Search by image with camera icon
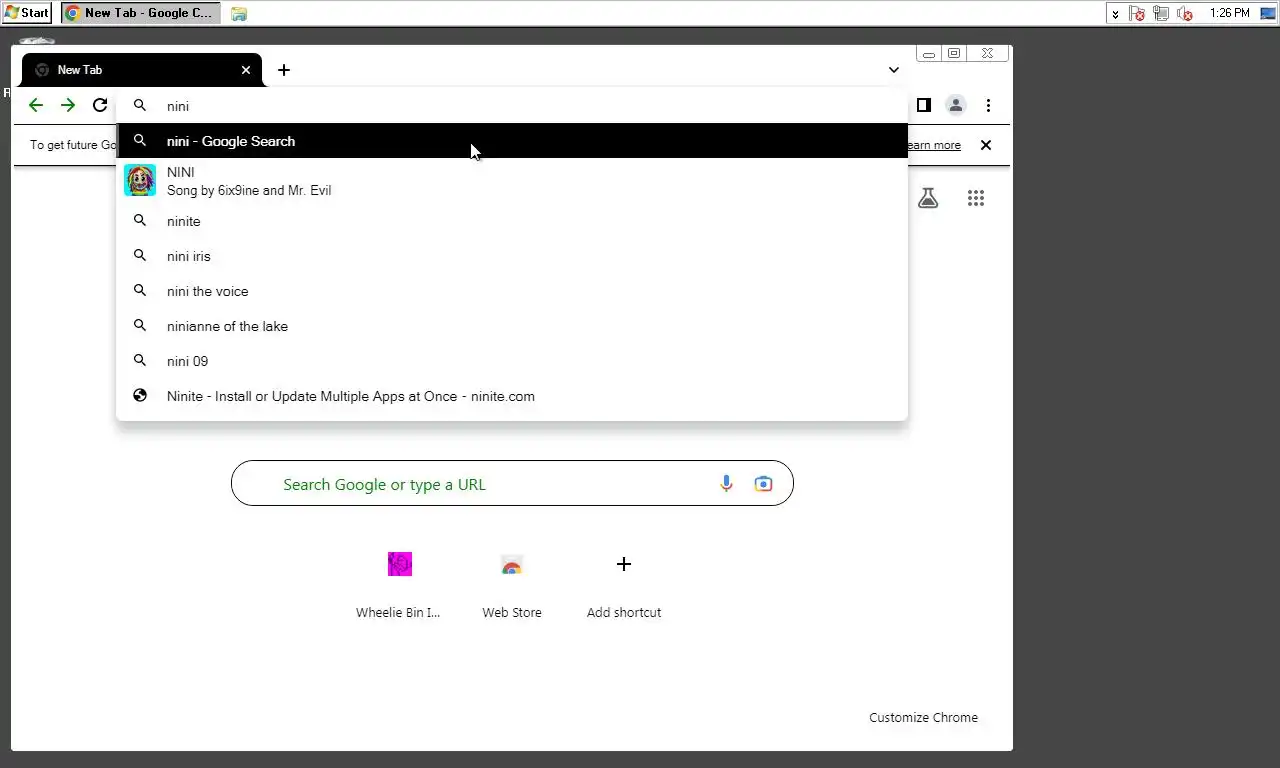Screen dimensions: 1280x768 pyautogui.click(x=763, y=484)
